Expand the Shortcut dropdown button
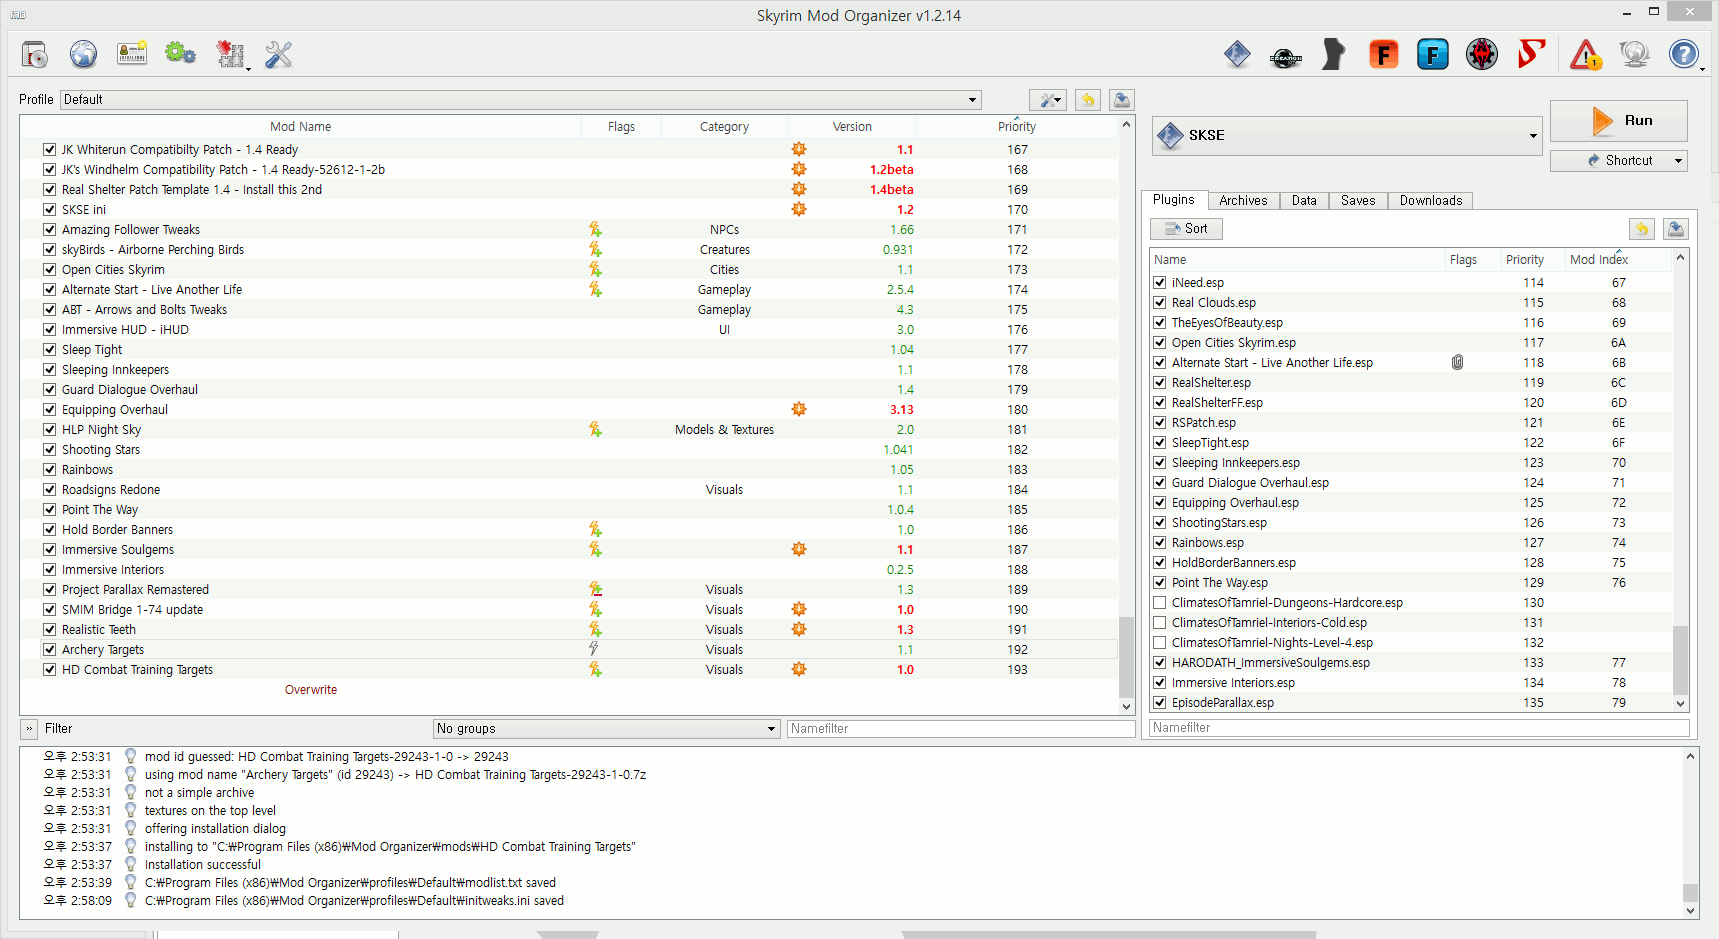The width and height of the screenshot is (1719, 939). tap(1679, 160)
